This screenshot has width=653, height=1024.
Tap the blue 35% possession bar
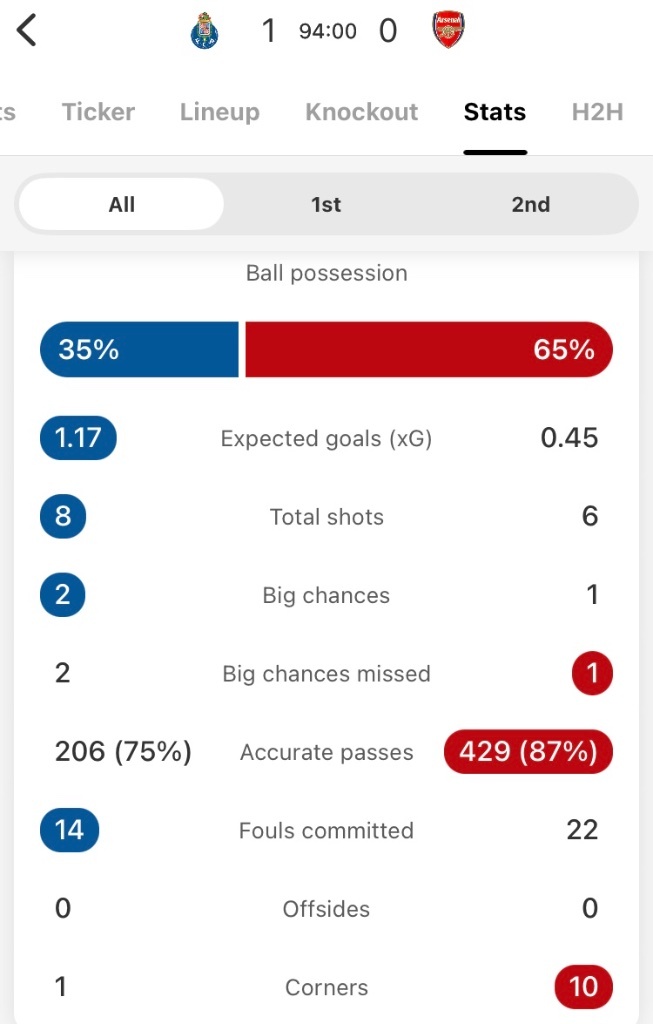140,349
